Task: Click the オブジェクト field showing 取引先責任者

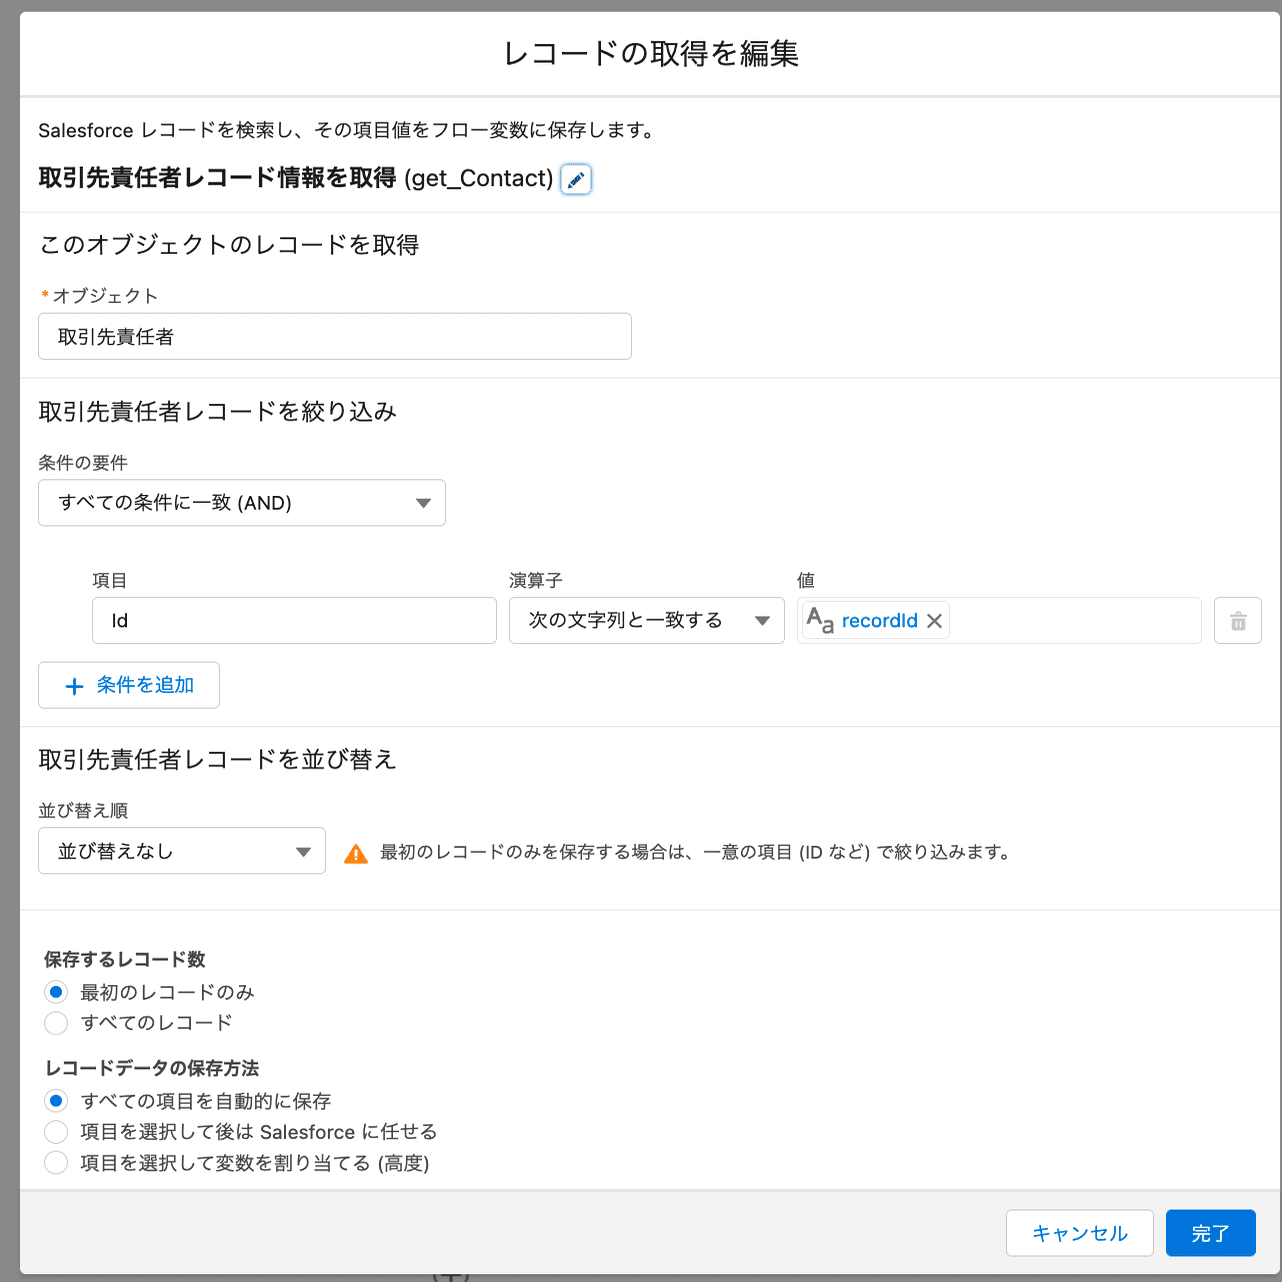Action: 334,336
